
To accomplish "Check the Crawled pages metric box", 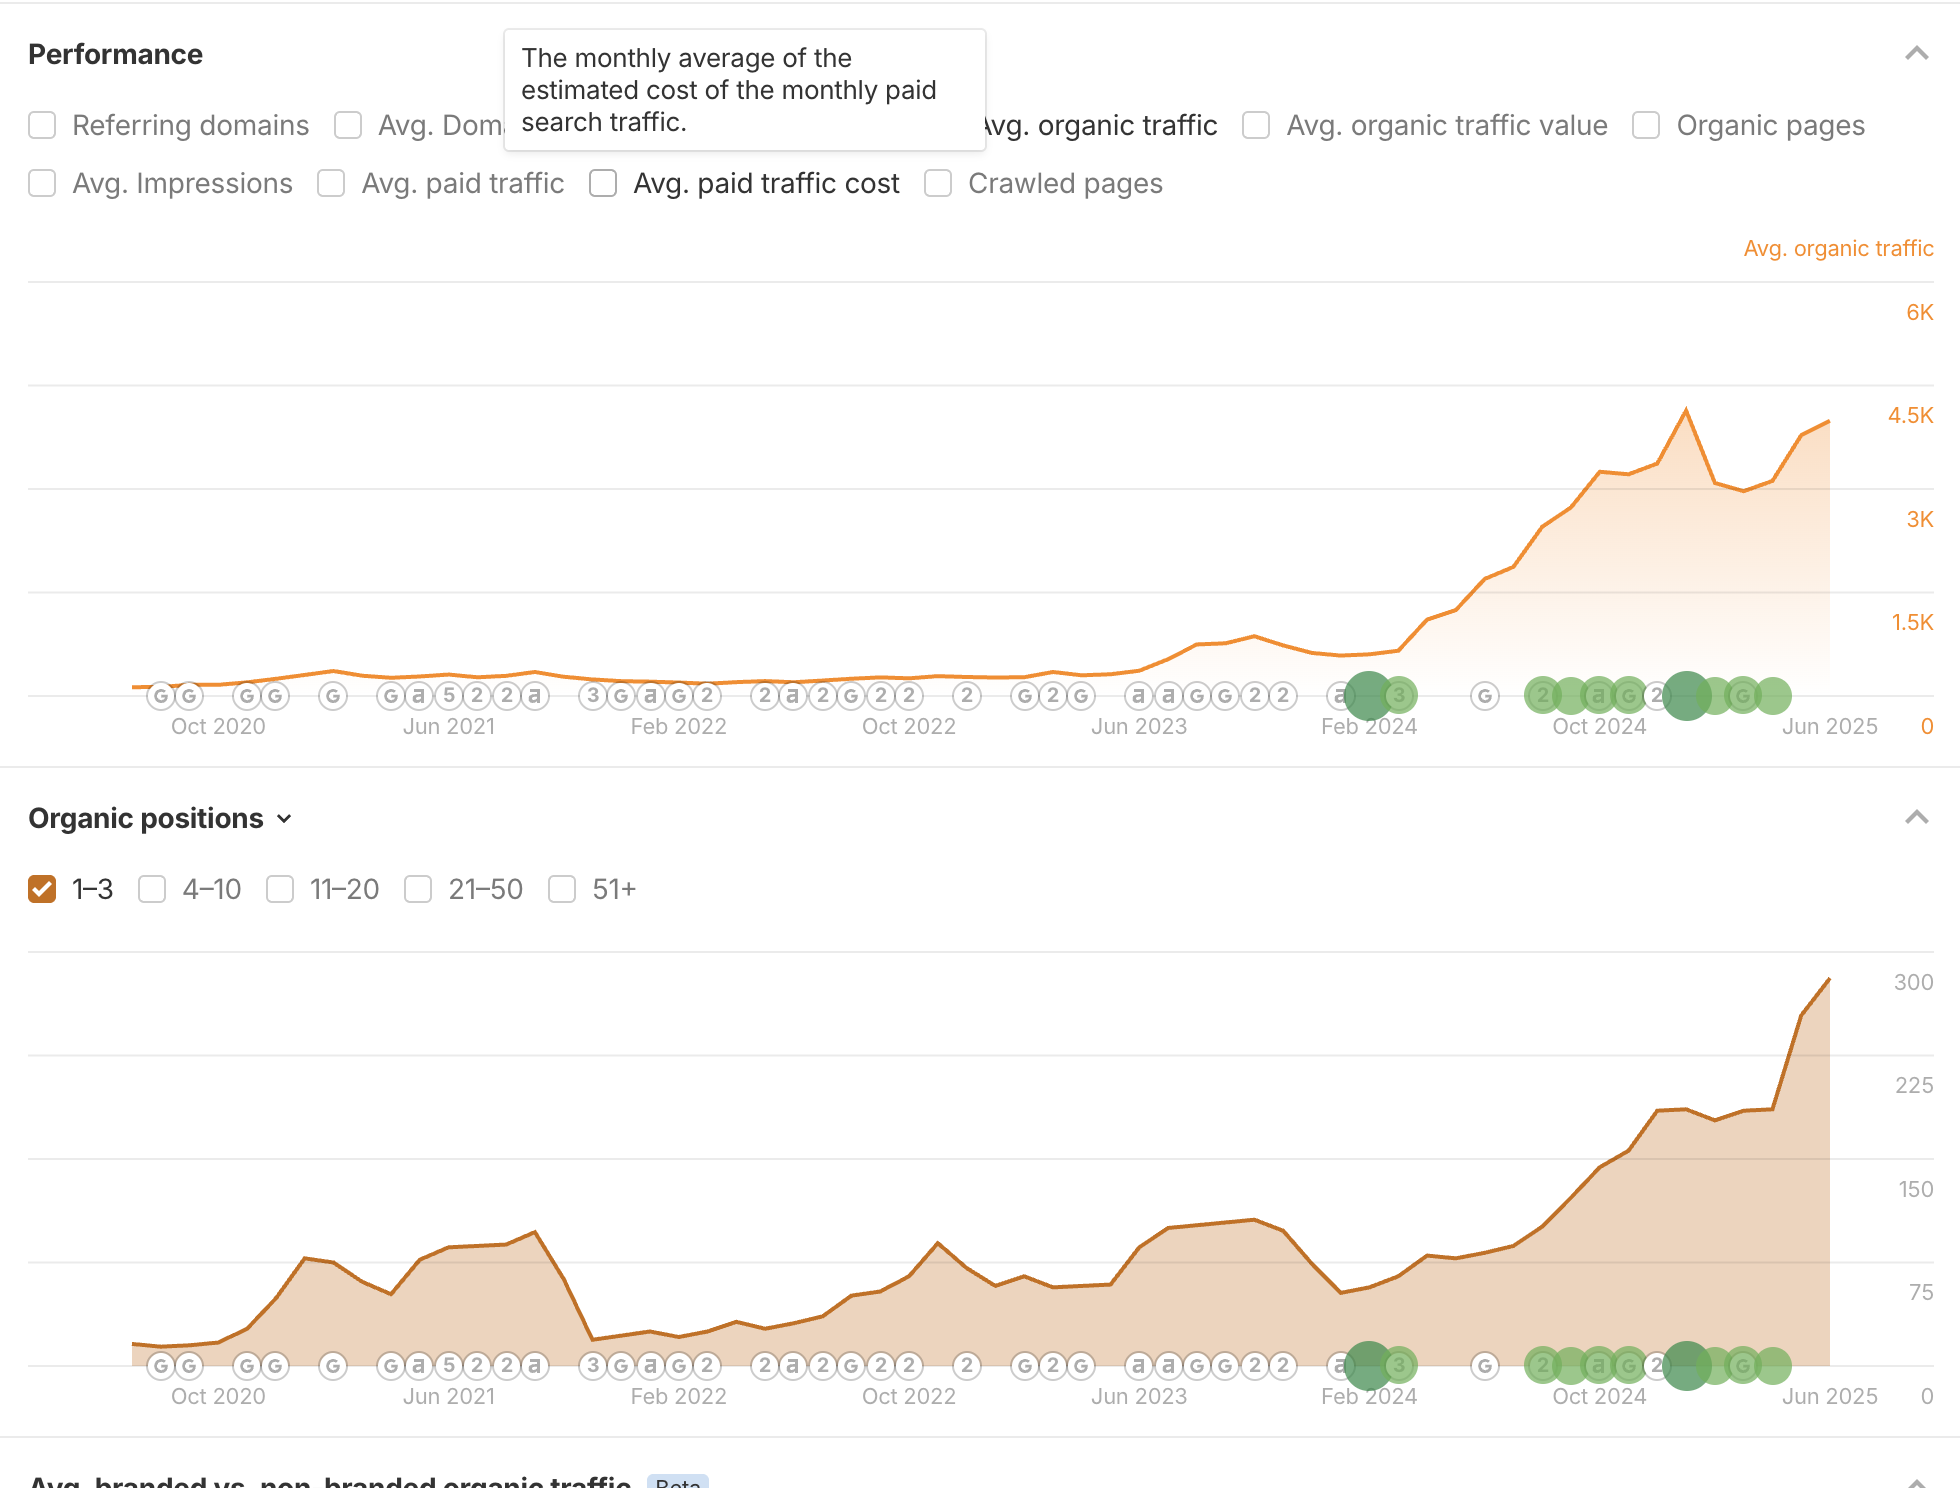I will pos(938,183).
